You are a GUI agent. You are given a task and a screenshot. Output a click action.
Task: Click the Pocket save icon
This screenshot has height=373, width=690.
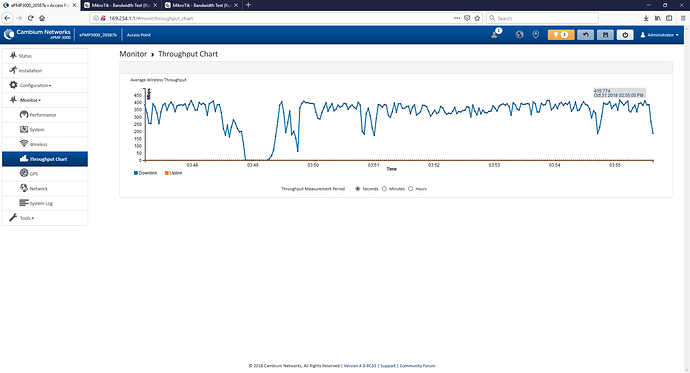point(467,18)
